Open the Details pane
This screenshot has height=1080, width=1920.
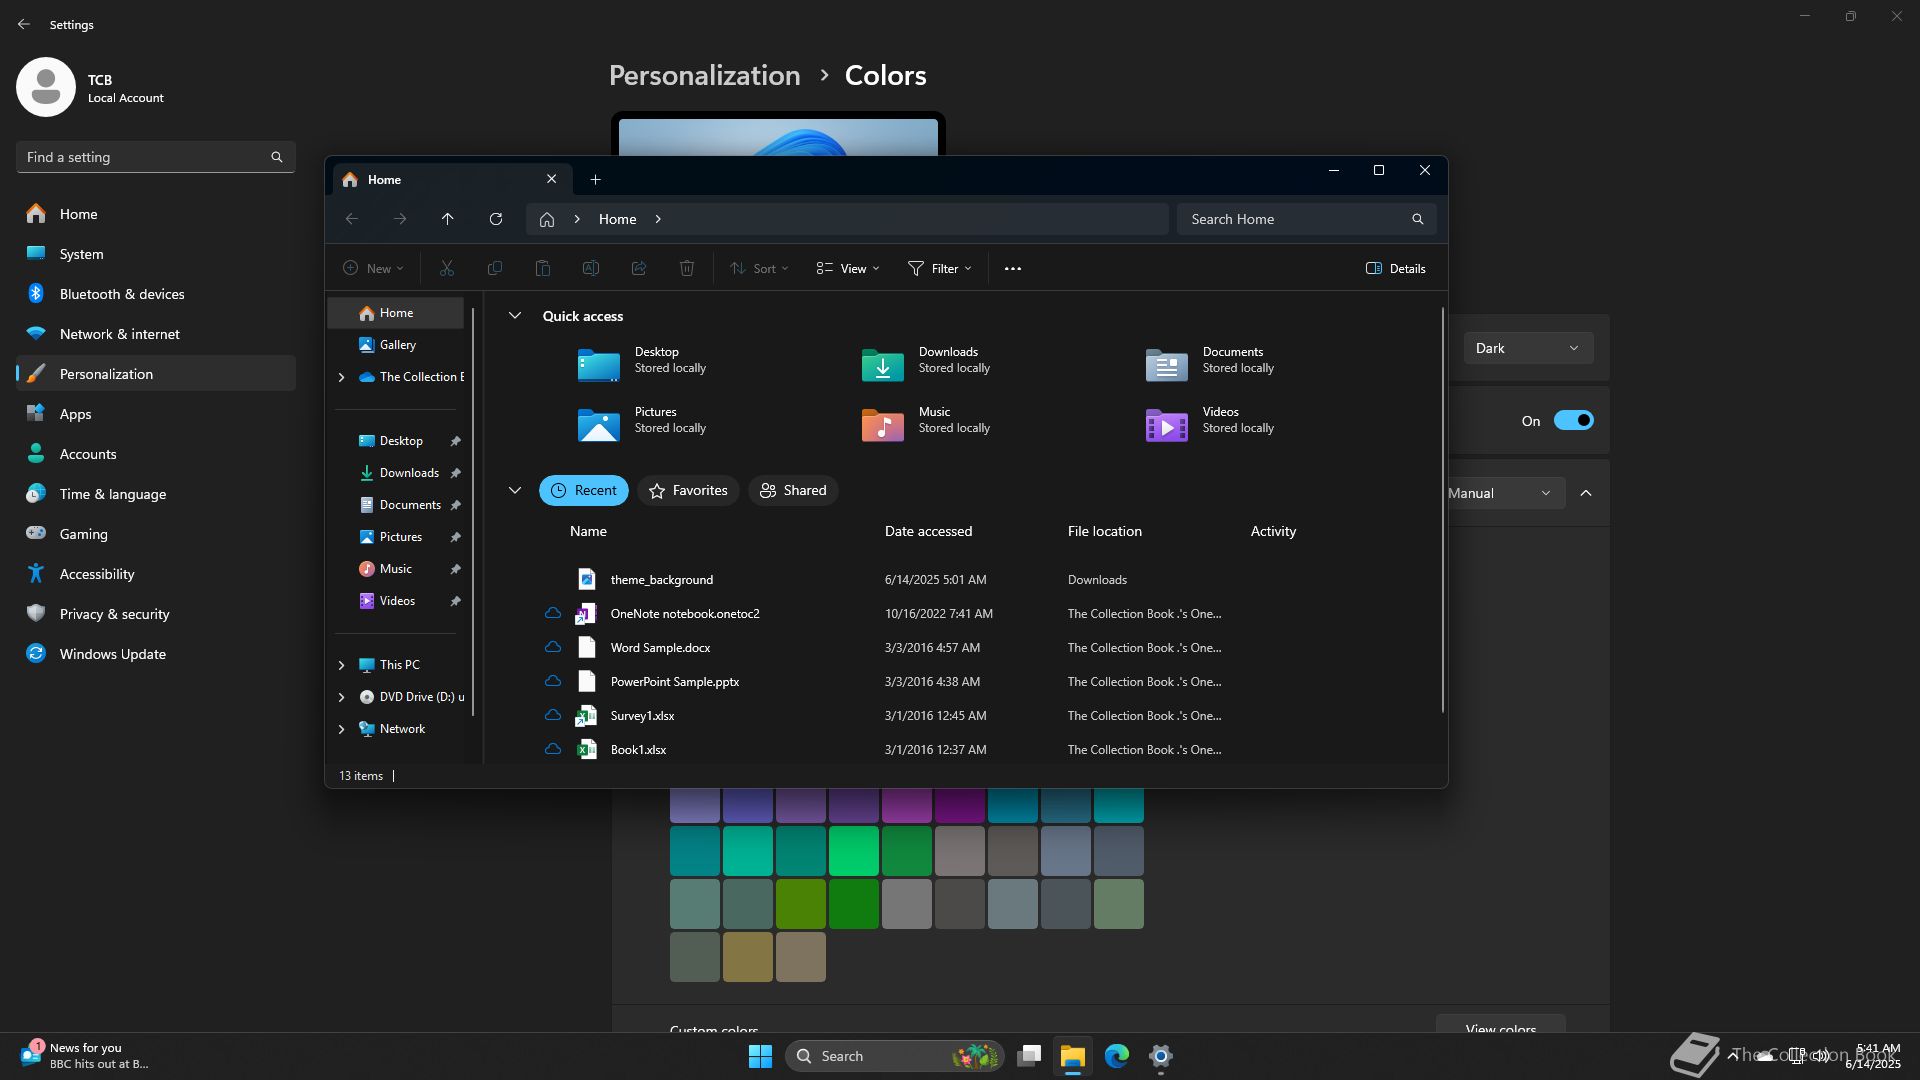tap(1395, 268)
